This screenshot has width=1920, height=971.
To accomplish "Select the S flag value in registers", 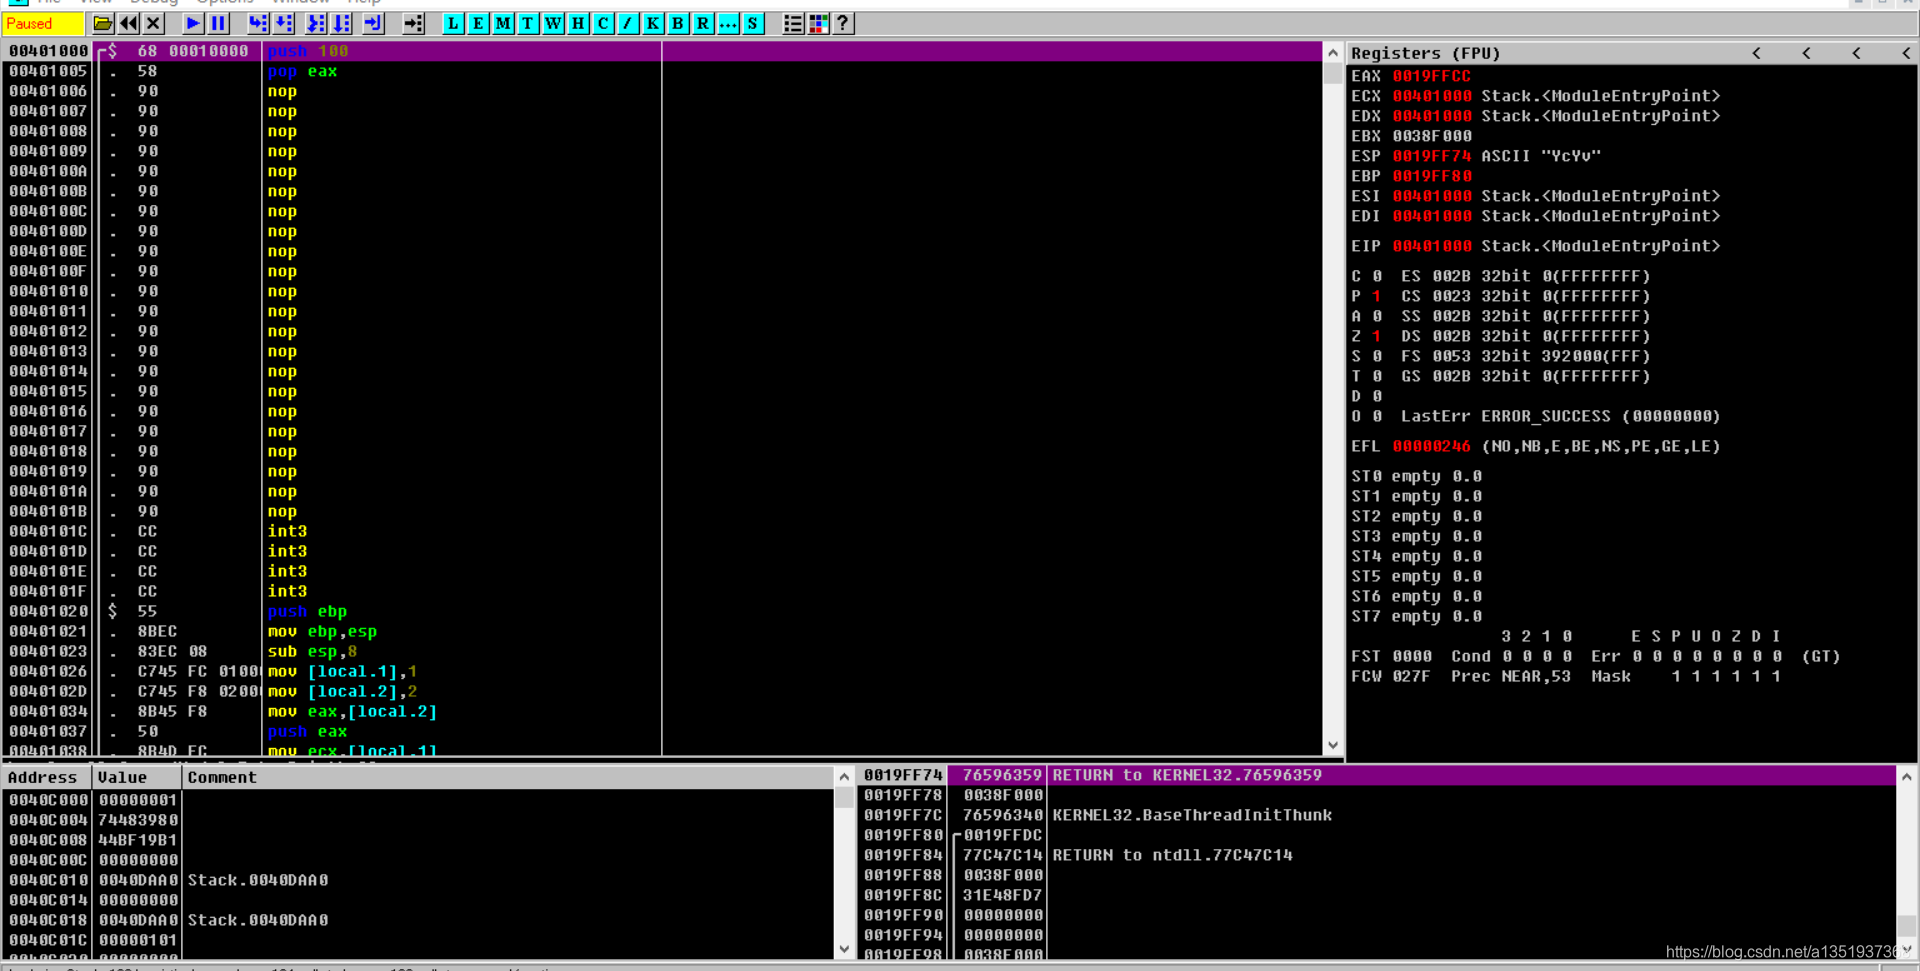I will (1377, 356).
